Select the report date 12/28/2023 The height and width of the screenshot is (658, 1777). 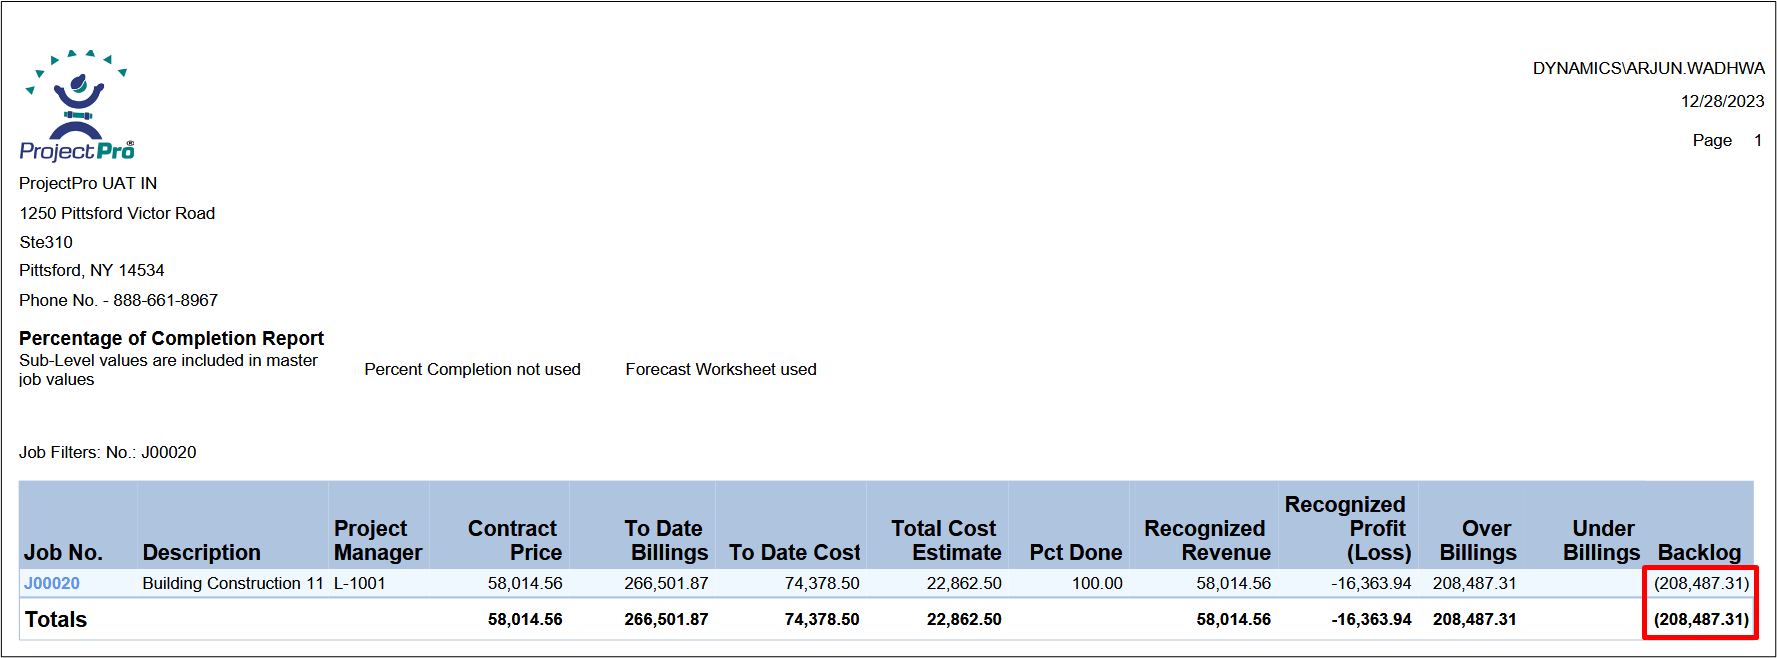(x=1722, y=101)
